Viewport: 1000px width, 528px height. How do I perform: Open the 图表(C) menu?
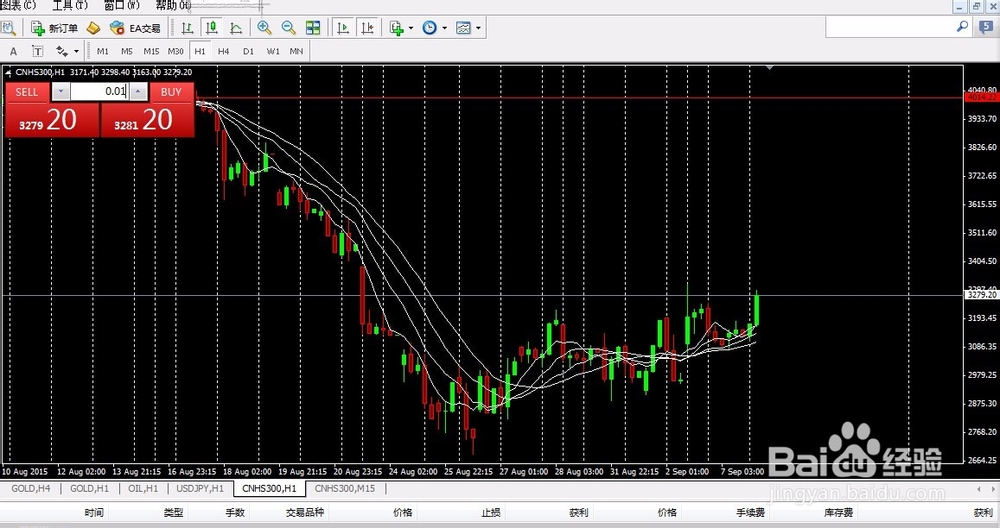click(18, 6)
